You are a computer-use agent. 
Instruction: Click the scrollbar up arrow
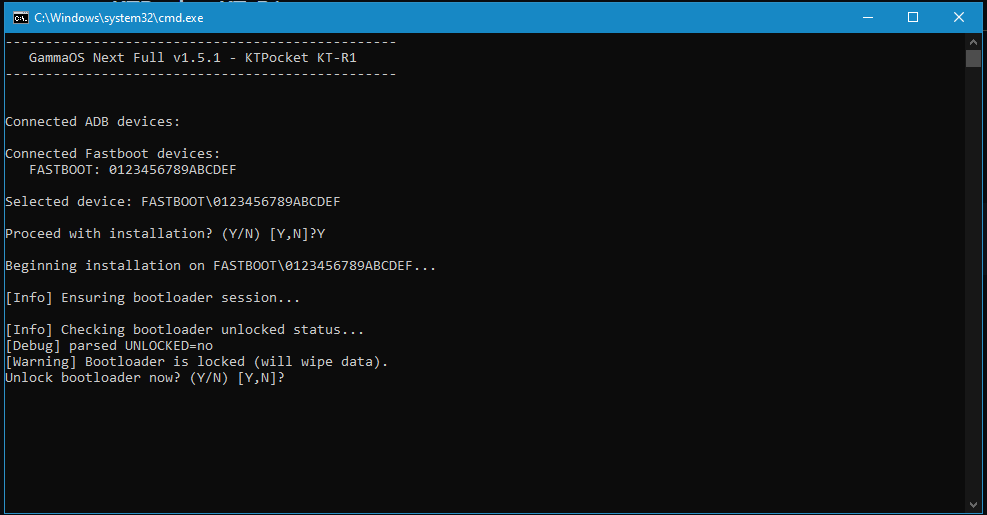click(973, 42)
